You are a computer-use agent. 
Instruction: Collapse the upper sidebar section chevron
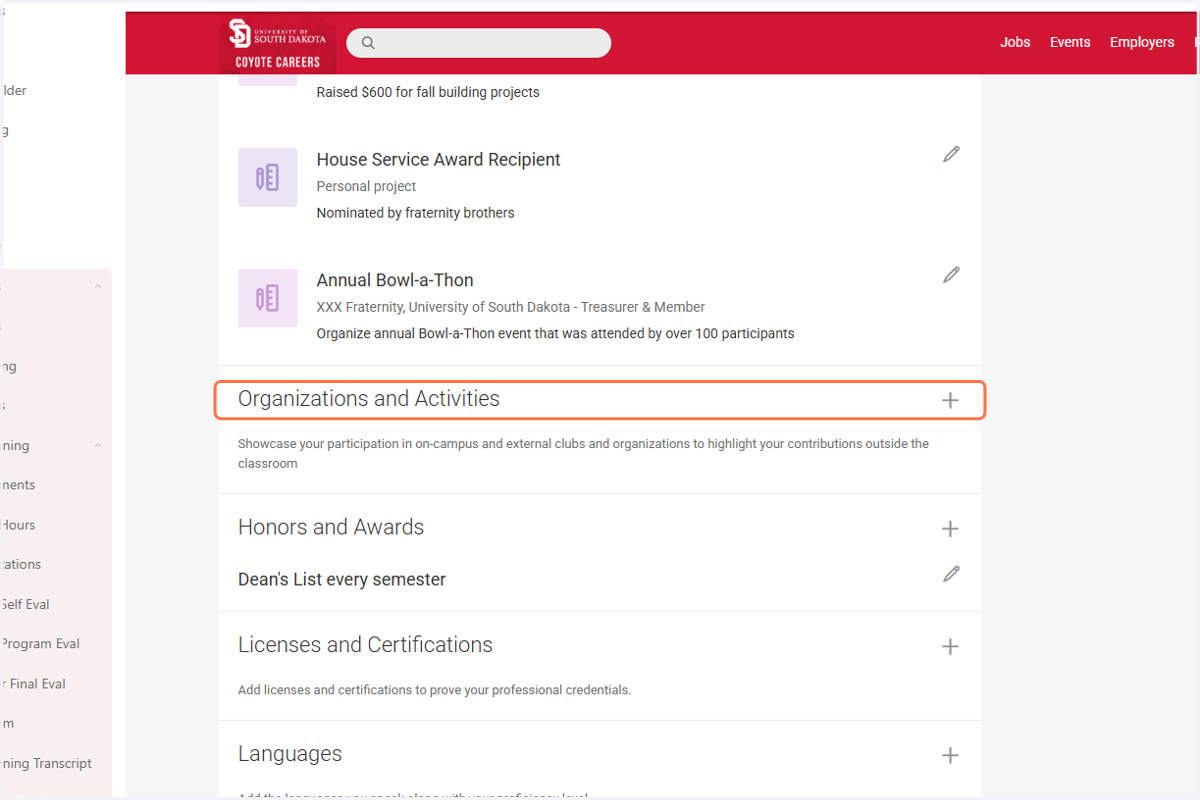point(98,287)
